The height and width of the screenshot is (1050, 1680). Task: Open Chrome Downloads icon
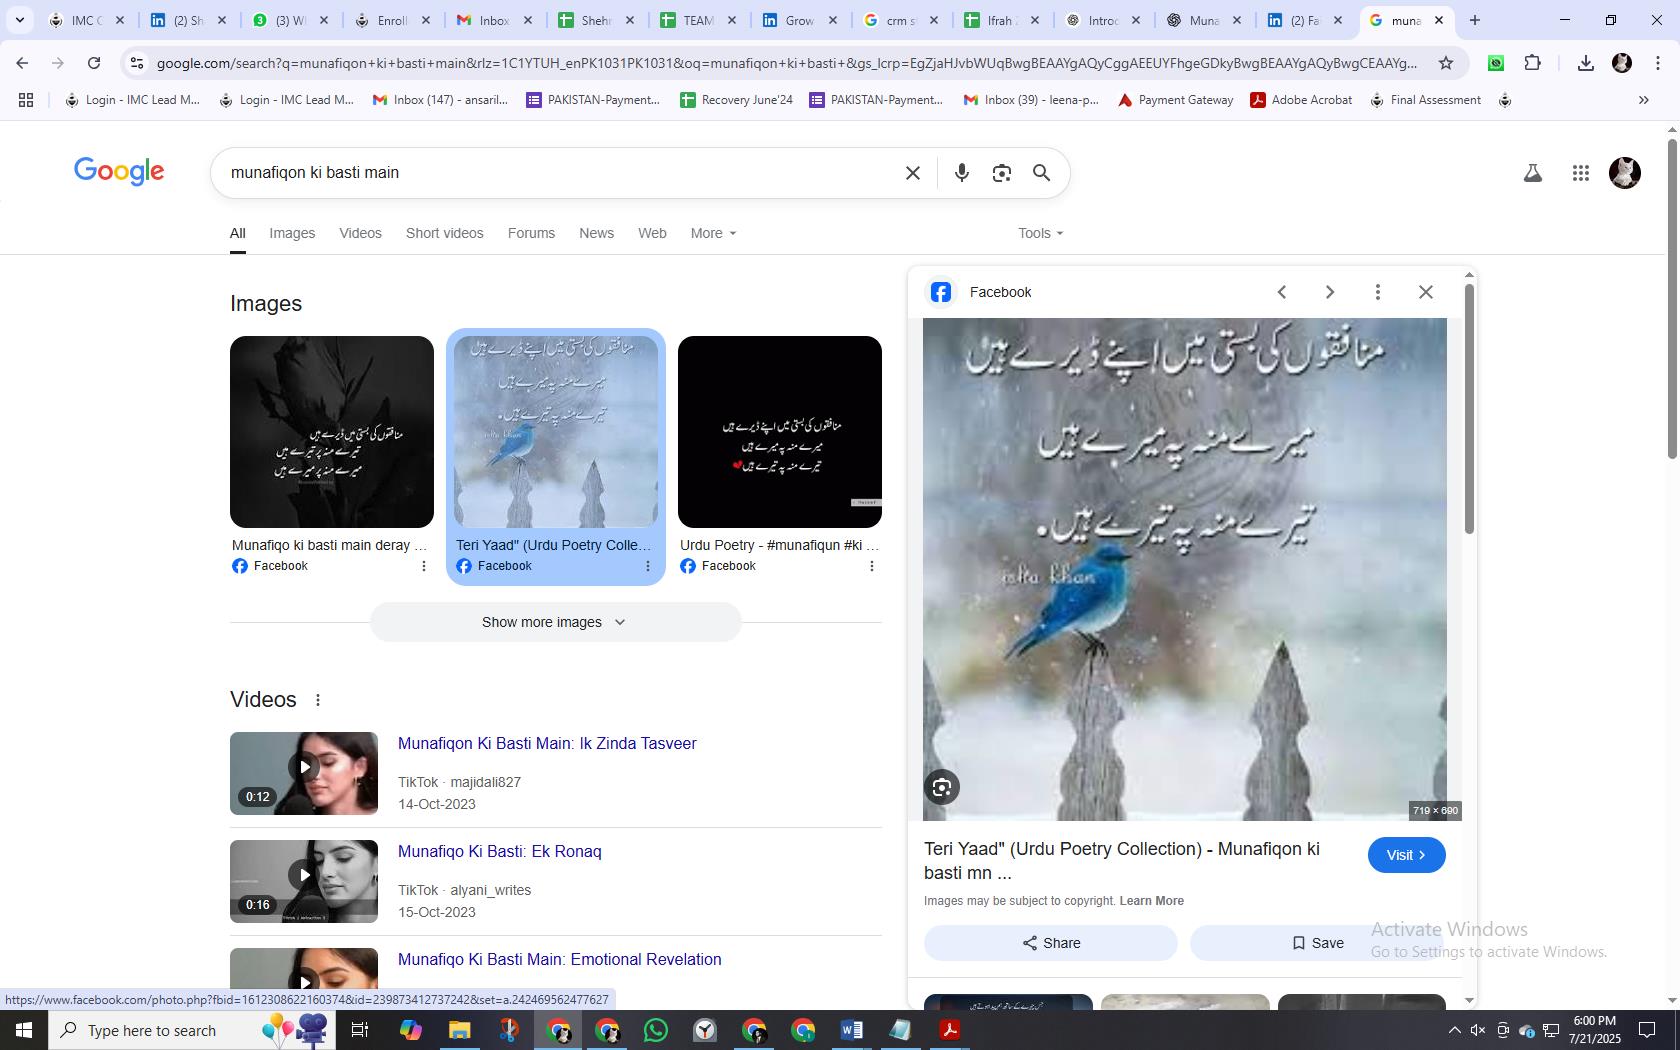pyautogui.click(x=1585, y=63)
